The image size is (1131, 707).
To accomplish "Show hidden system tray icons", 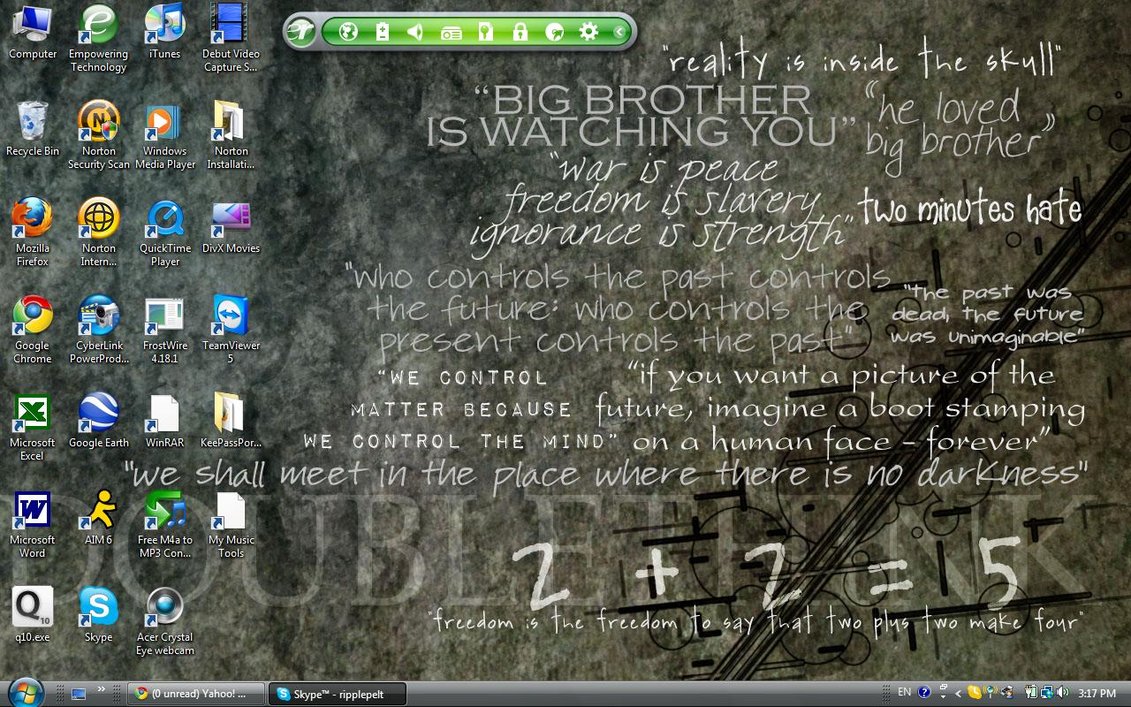I will 957,692.
